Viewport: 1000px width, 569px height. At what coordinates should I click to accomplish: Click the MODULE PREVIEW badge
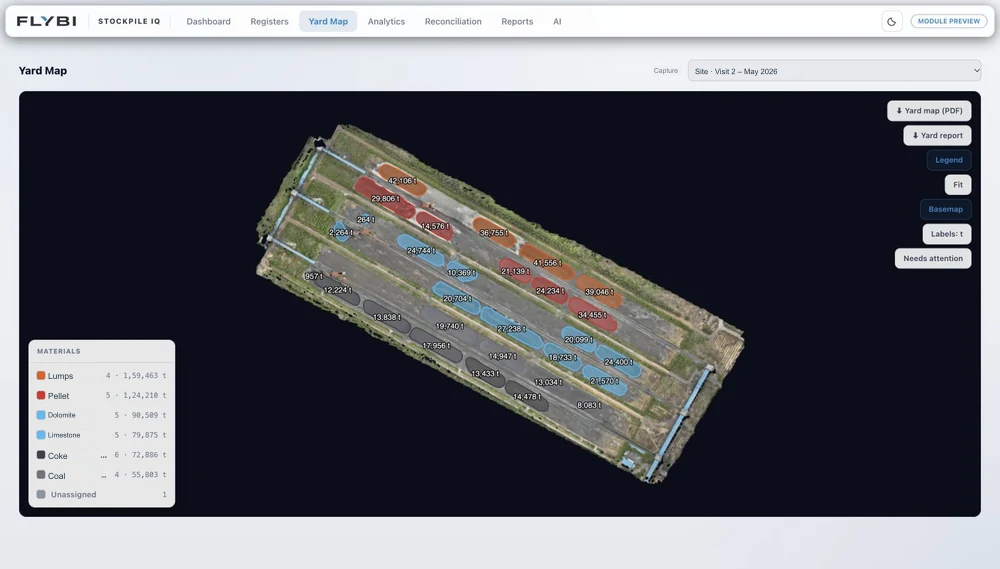click(949, 21)
